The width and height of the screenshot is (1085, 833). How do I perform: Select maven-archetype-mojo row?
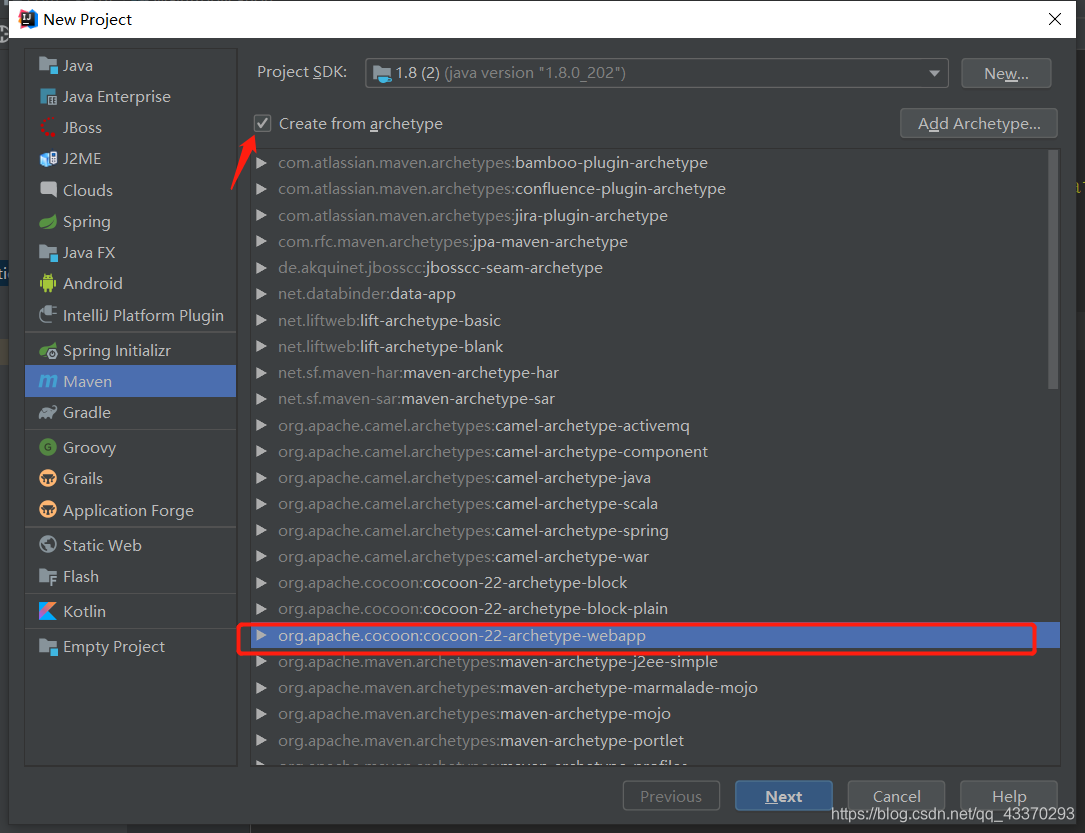pyautogui.click(x=655, y=714)
